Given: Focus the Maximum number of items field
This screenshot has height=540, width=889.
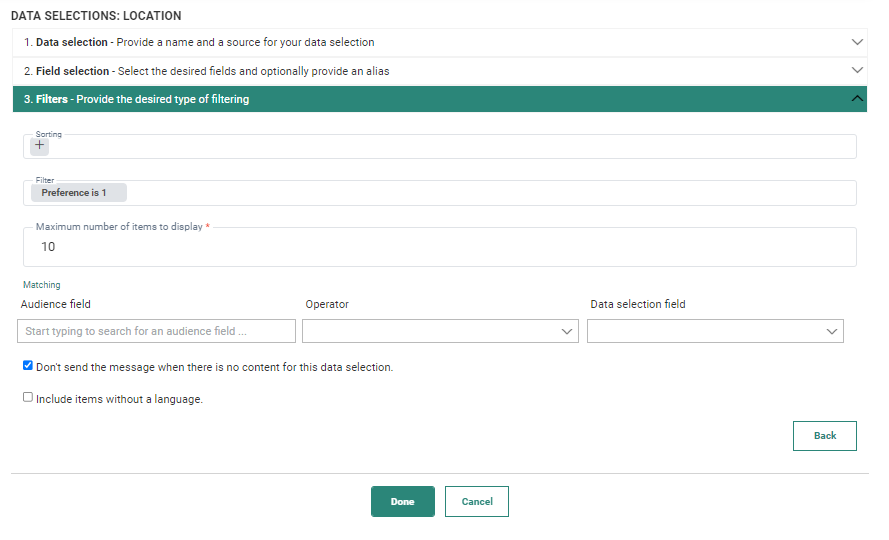Looking at the screenshot, I should tap(440, 247).
